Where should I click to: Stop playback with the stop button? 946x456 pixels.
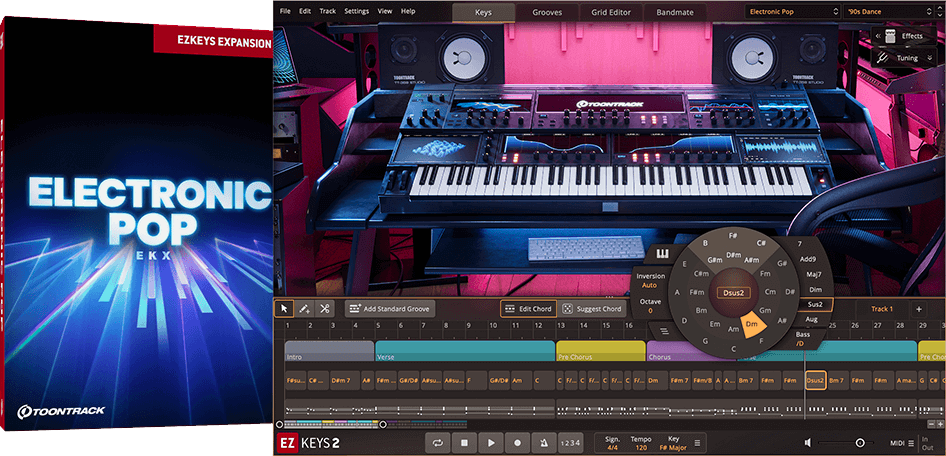coord(465,443)
